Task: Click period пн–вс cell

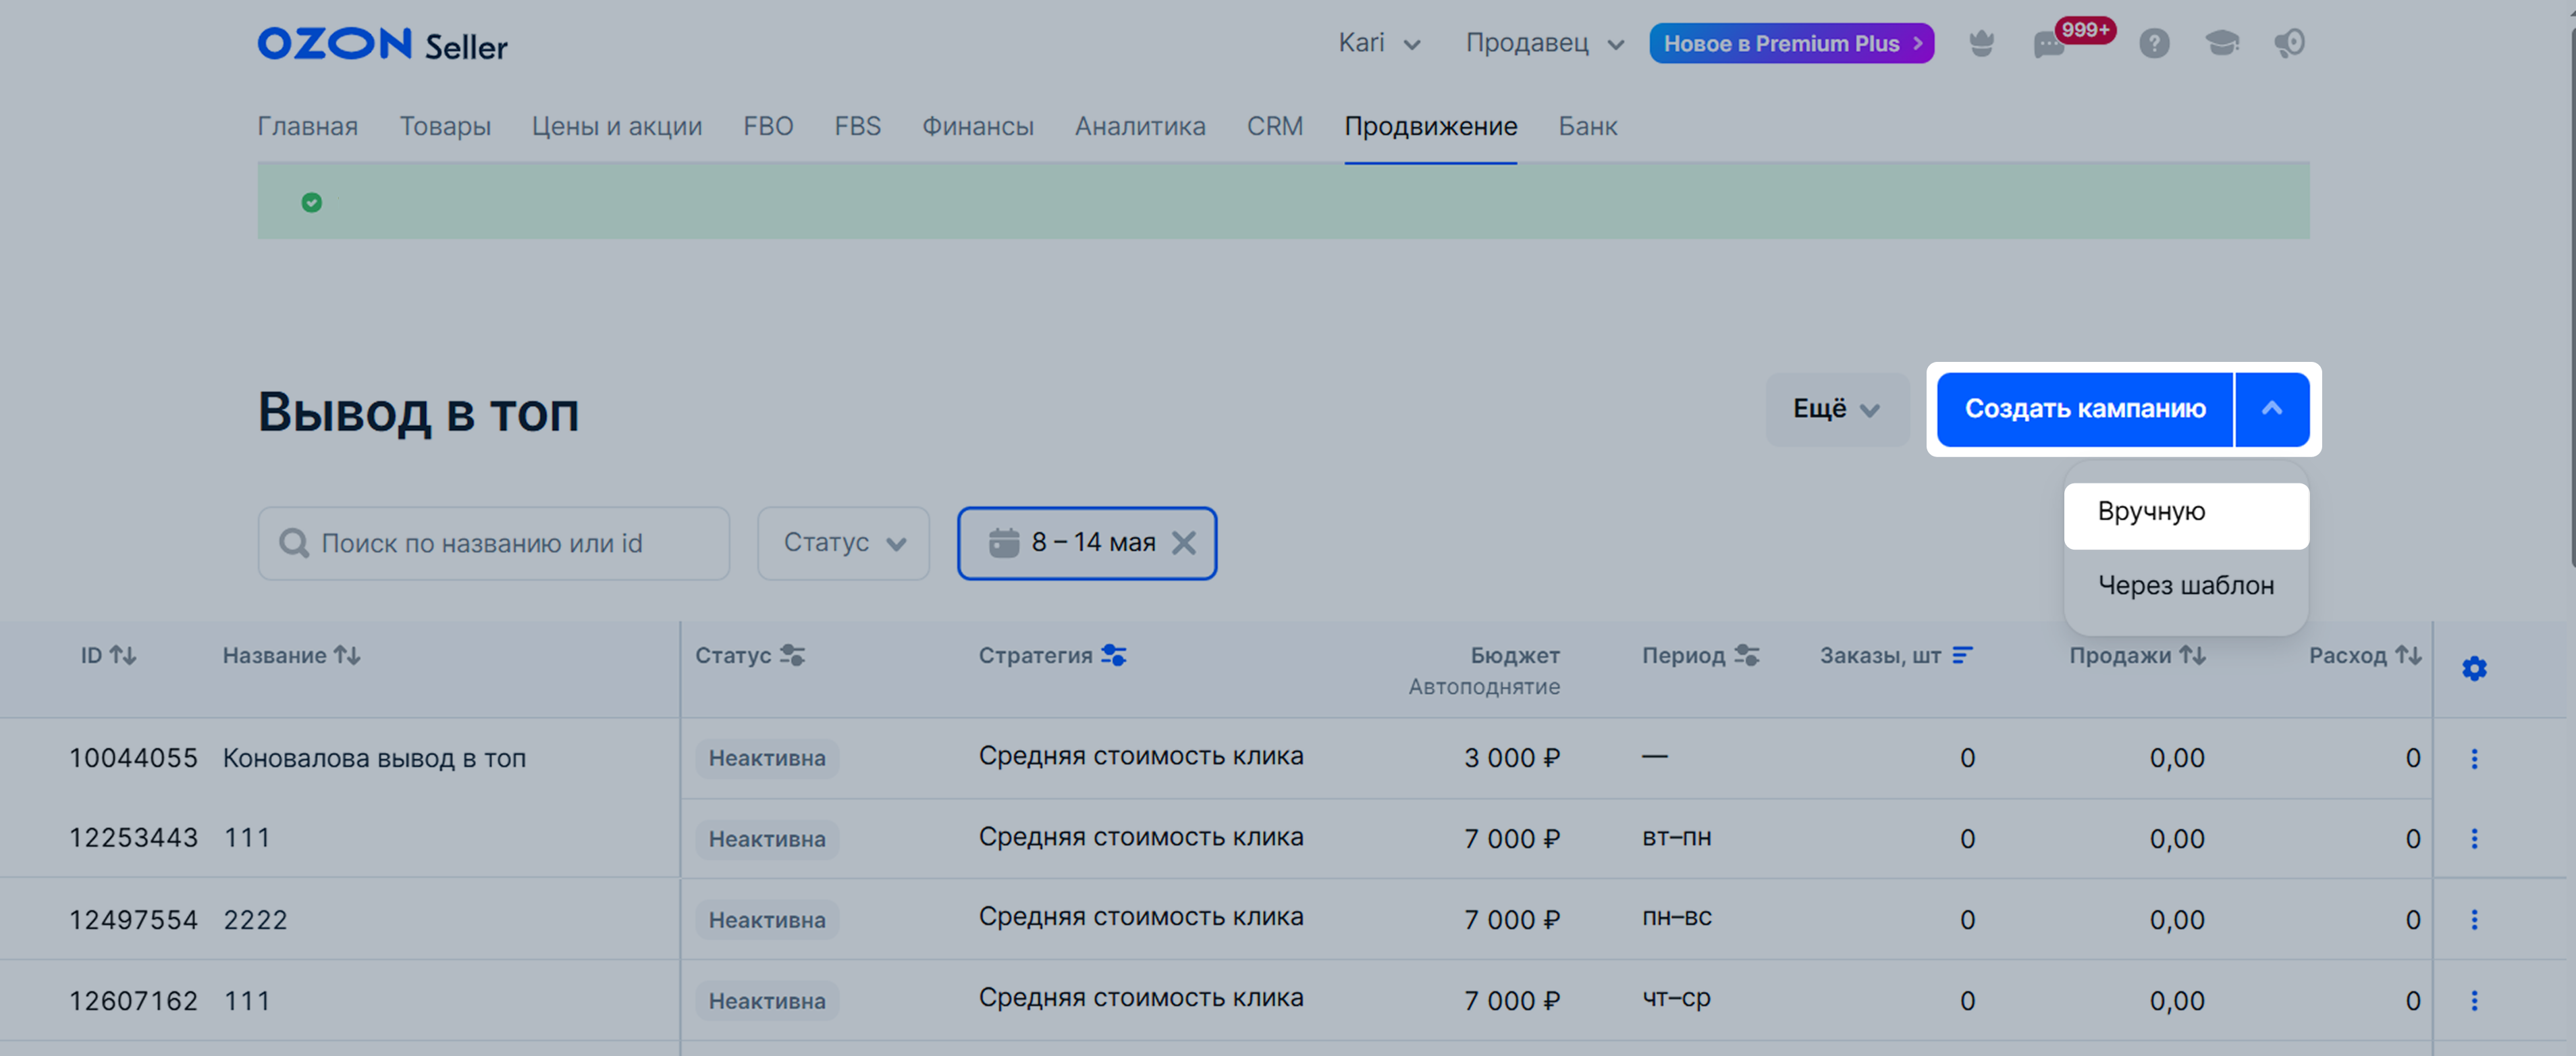Action: (1676, 917)
